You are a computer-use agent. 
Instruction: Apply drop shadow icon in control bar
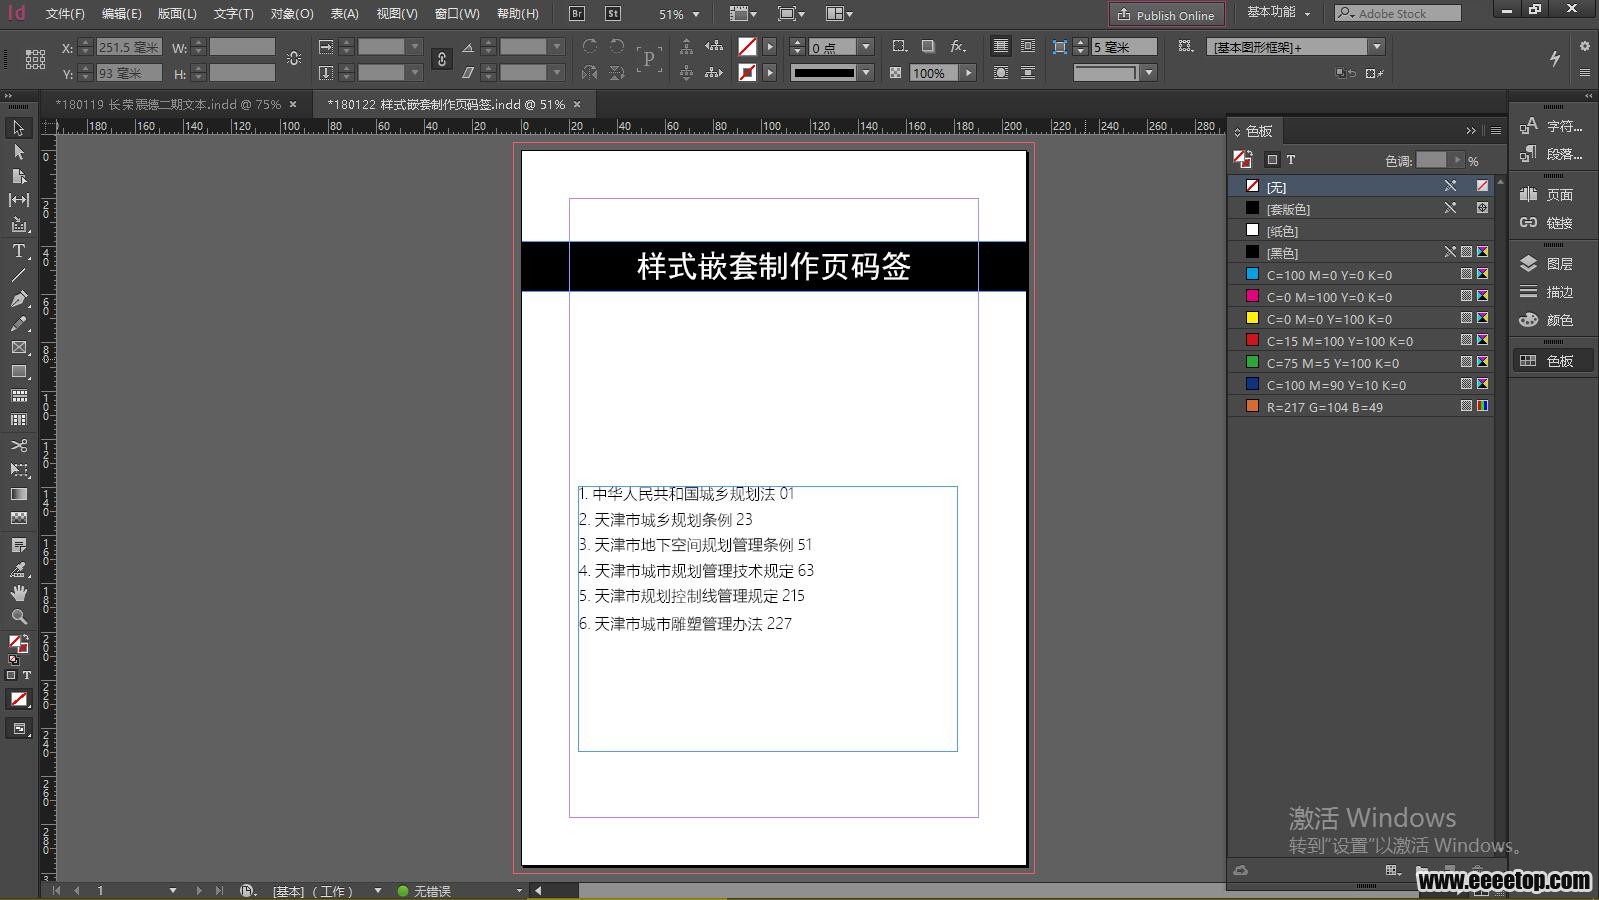coord(928,46)
